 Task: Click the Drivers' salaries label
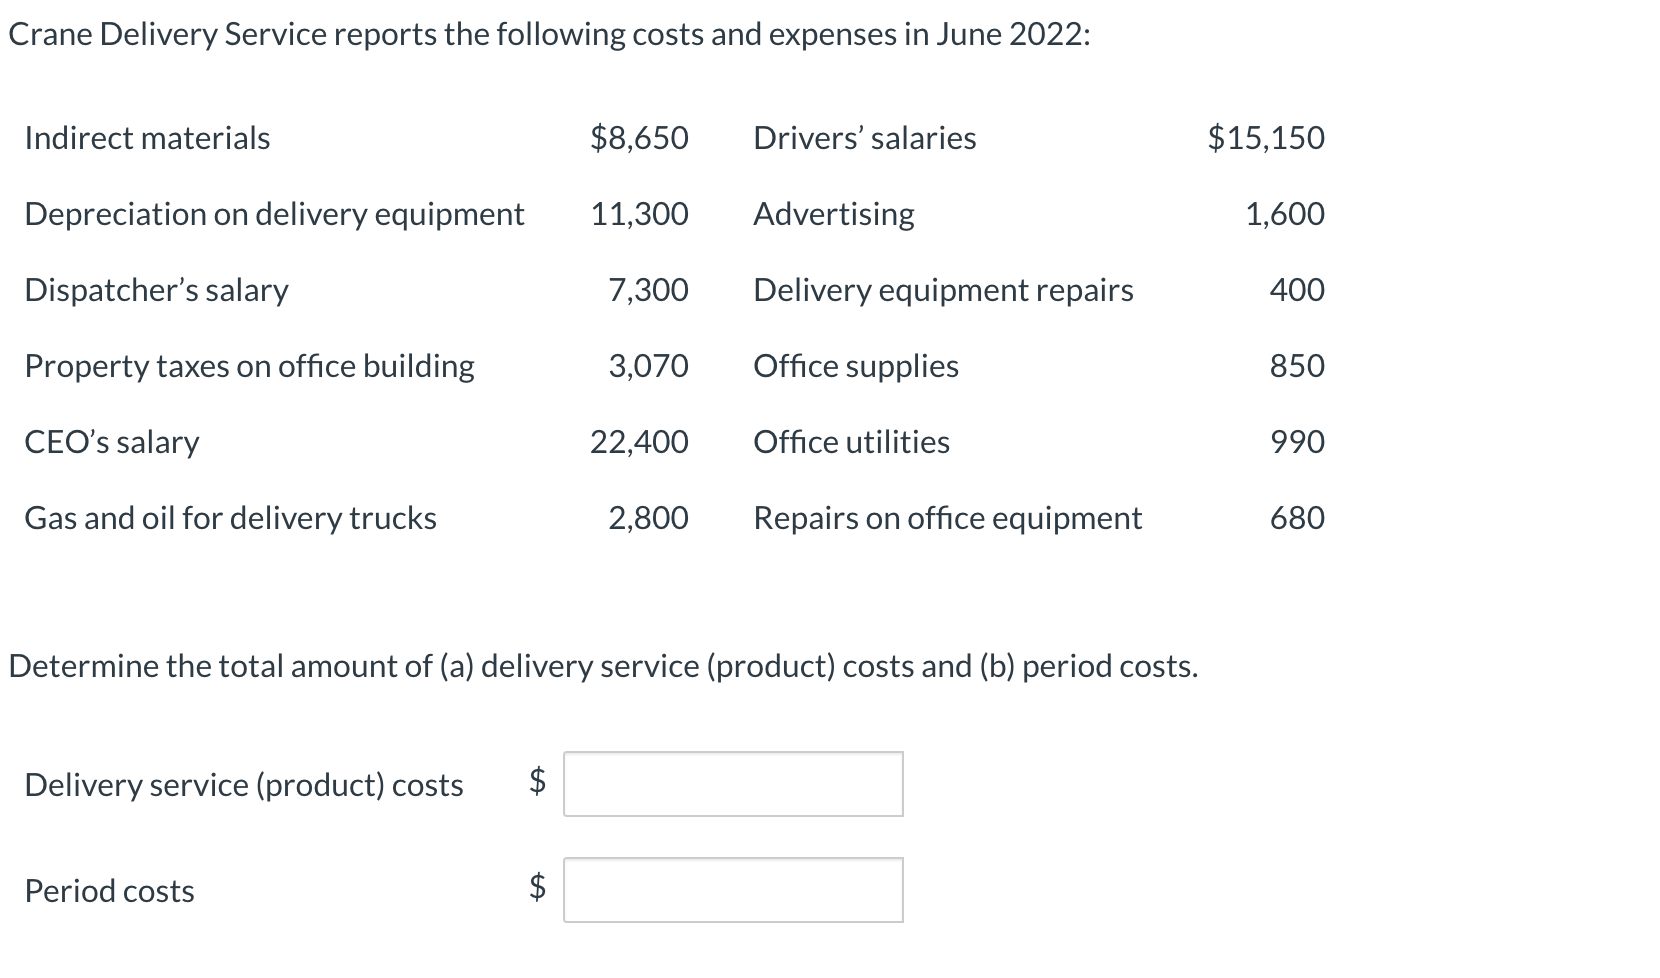pyautogui.click(x=864, y=139)
